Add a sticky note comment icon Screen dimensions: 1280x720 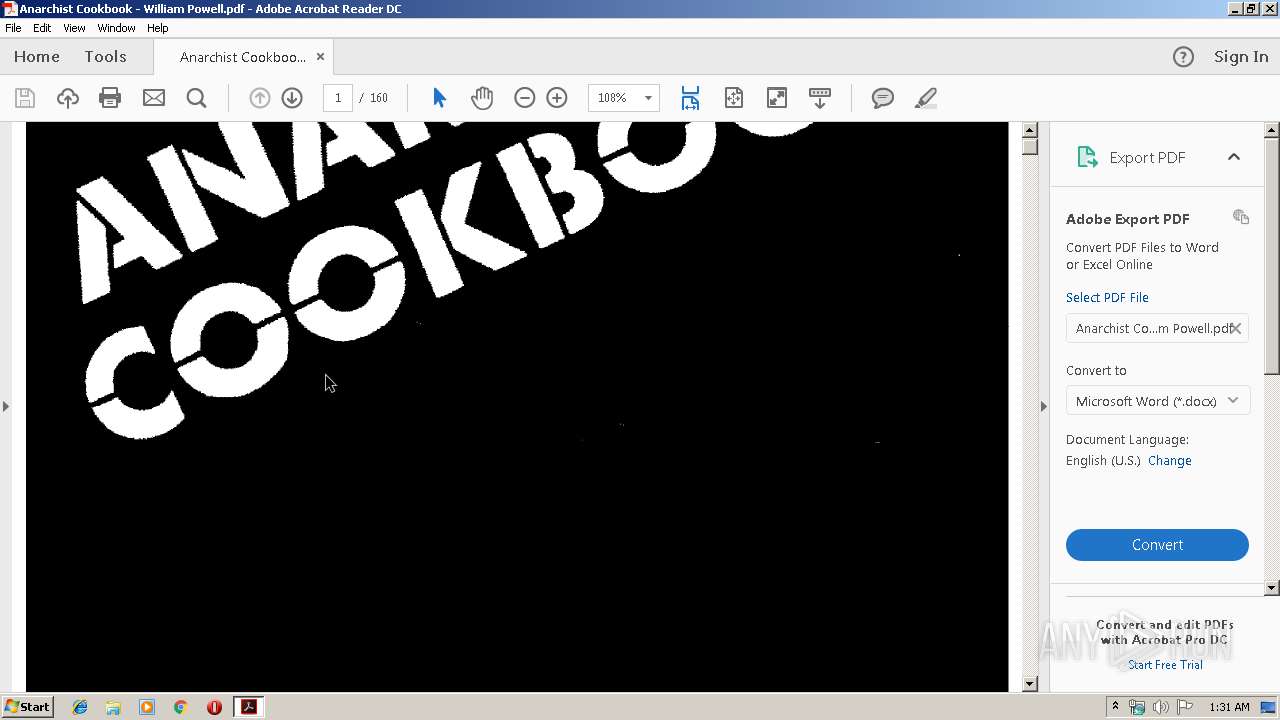882,98
